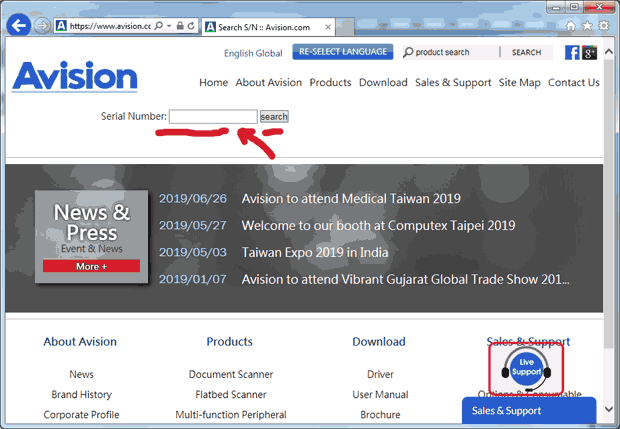This screenshot has width=620, height=429.
Task: Click the browser Forward arrow button
Action: point(42,26)
